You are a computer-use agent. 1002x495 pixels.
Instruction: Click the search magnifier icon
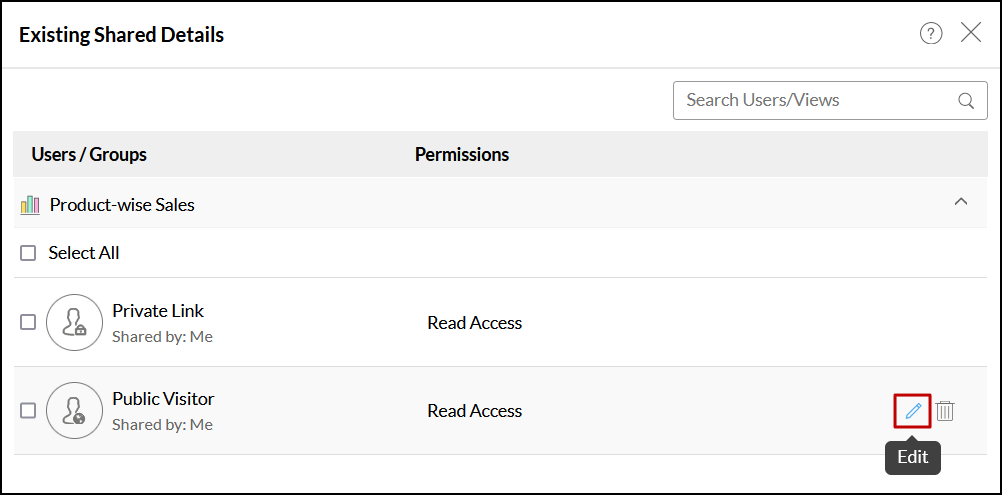point(966,100)
